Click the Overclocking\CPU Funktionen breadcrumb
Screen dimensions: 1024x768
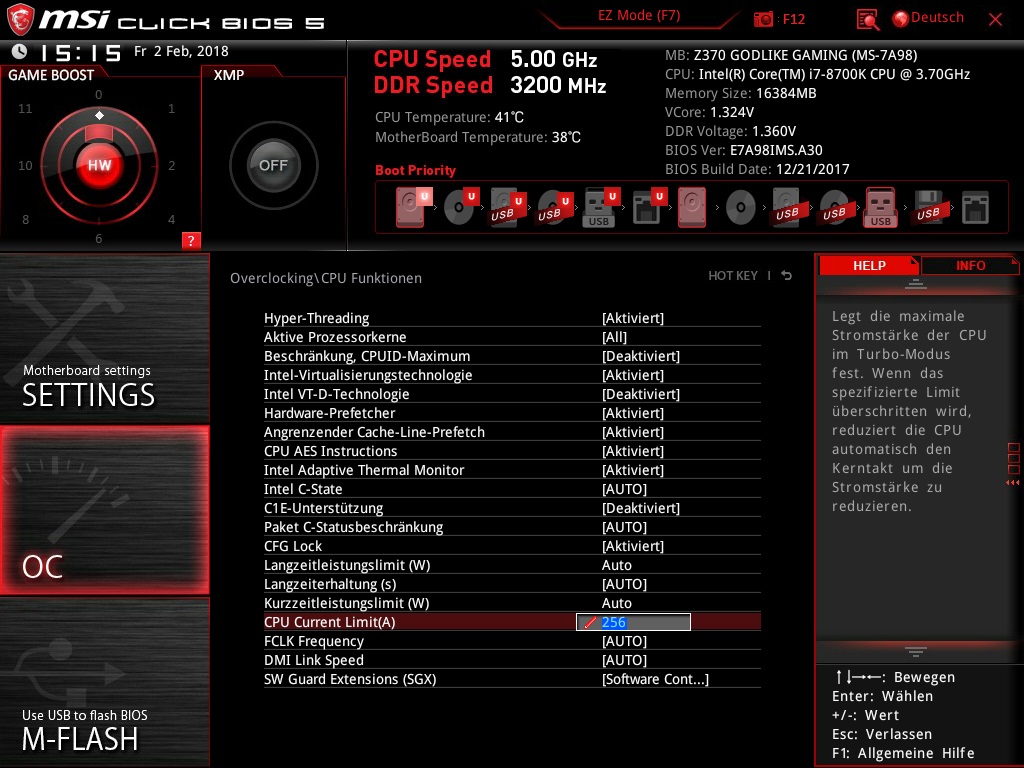click(x=326, y=278)
